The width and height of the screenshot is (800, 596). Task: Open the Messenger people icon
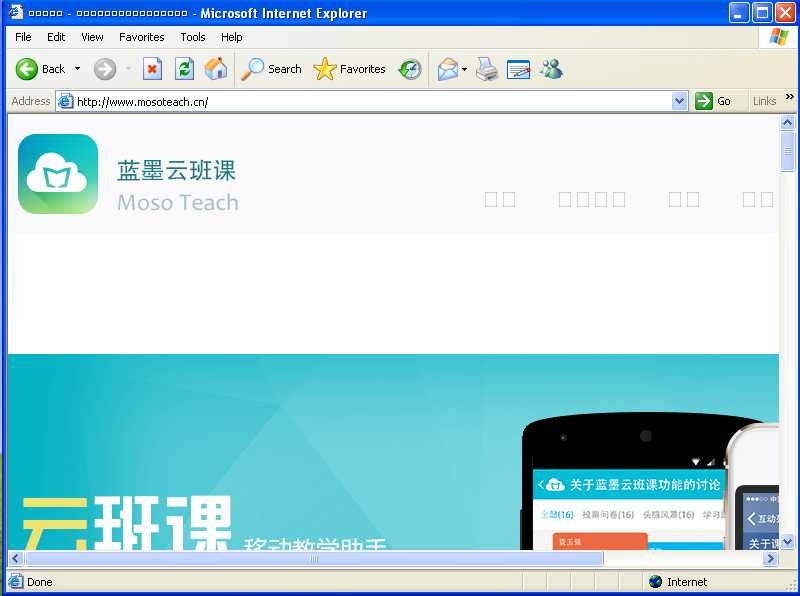(552, 69)
